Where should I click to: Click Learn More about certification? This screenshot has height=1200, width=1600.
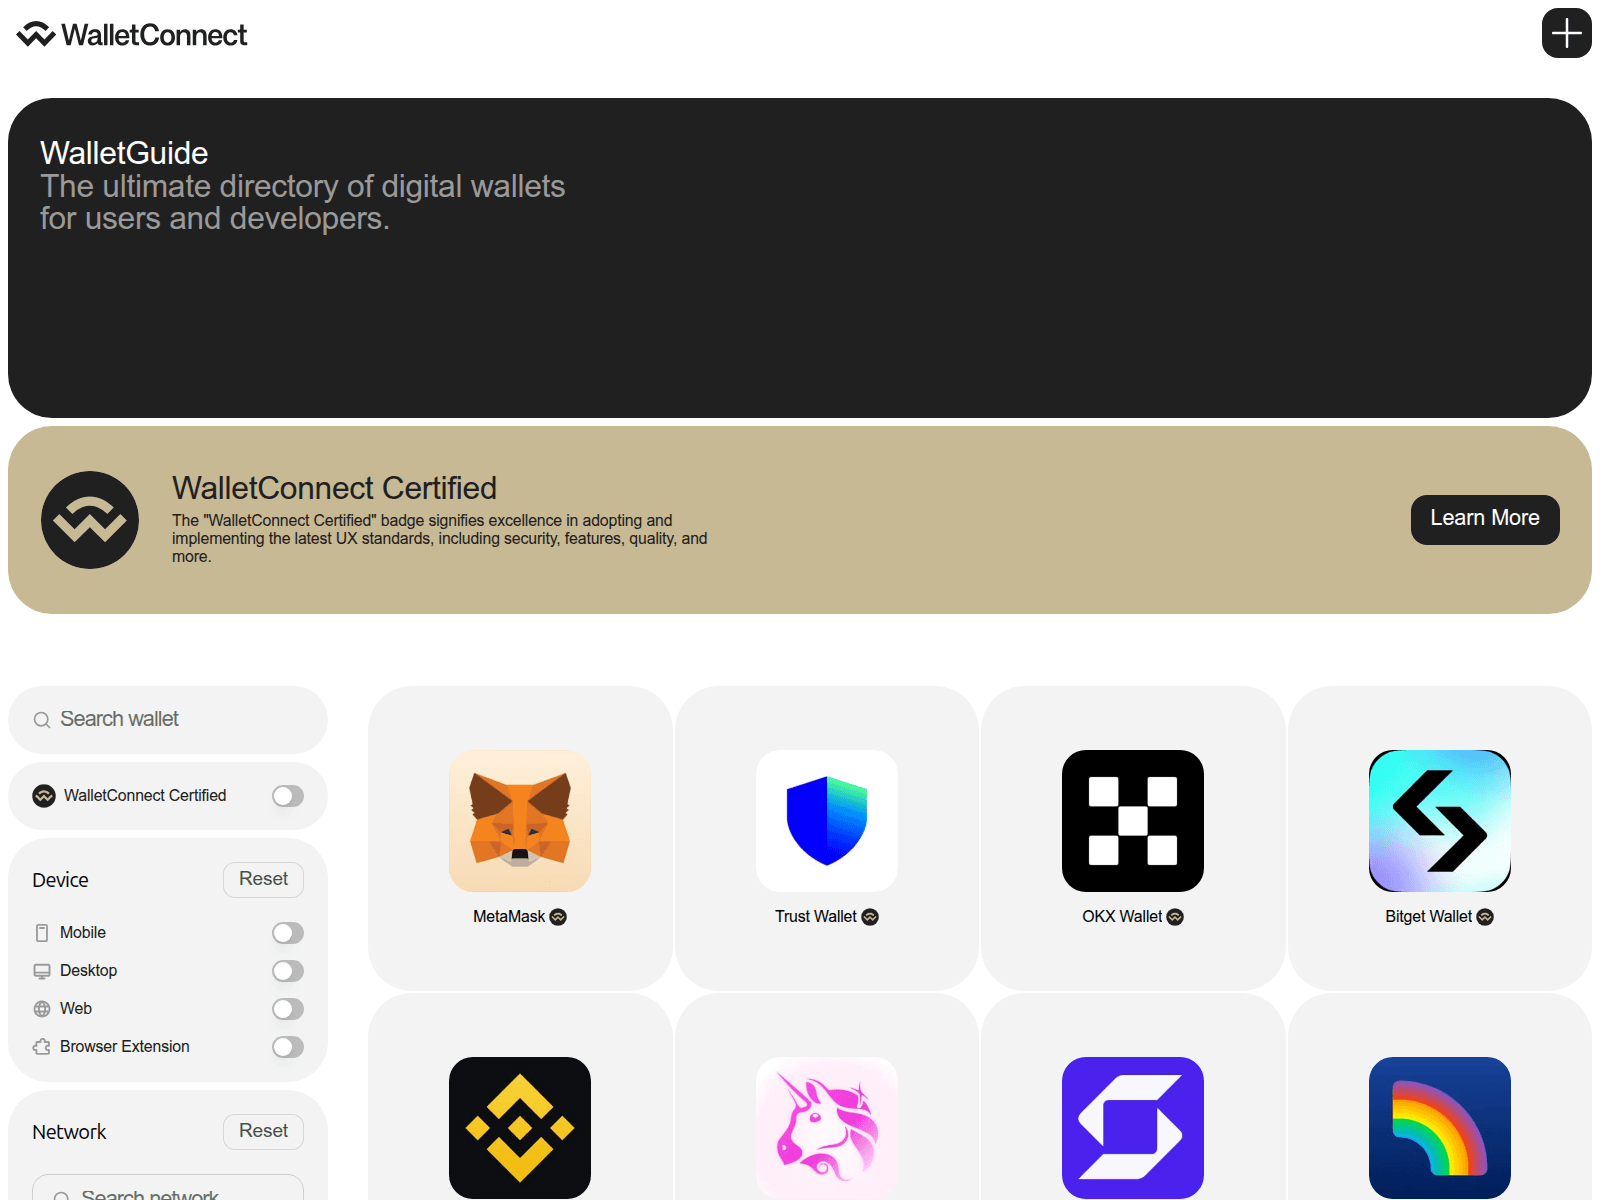click(x=1485, y=519)
